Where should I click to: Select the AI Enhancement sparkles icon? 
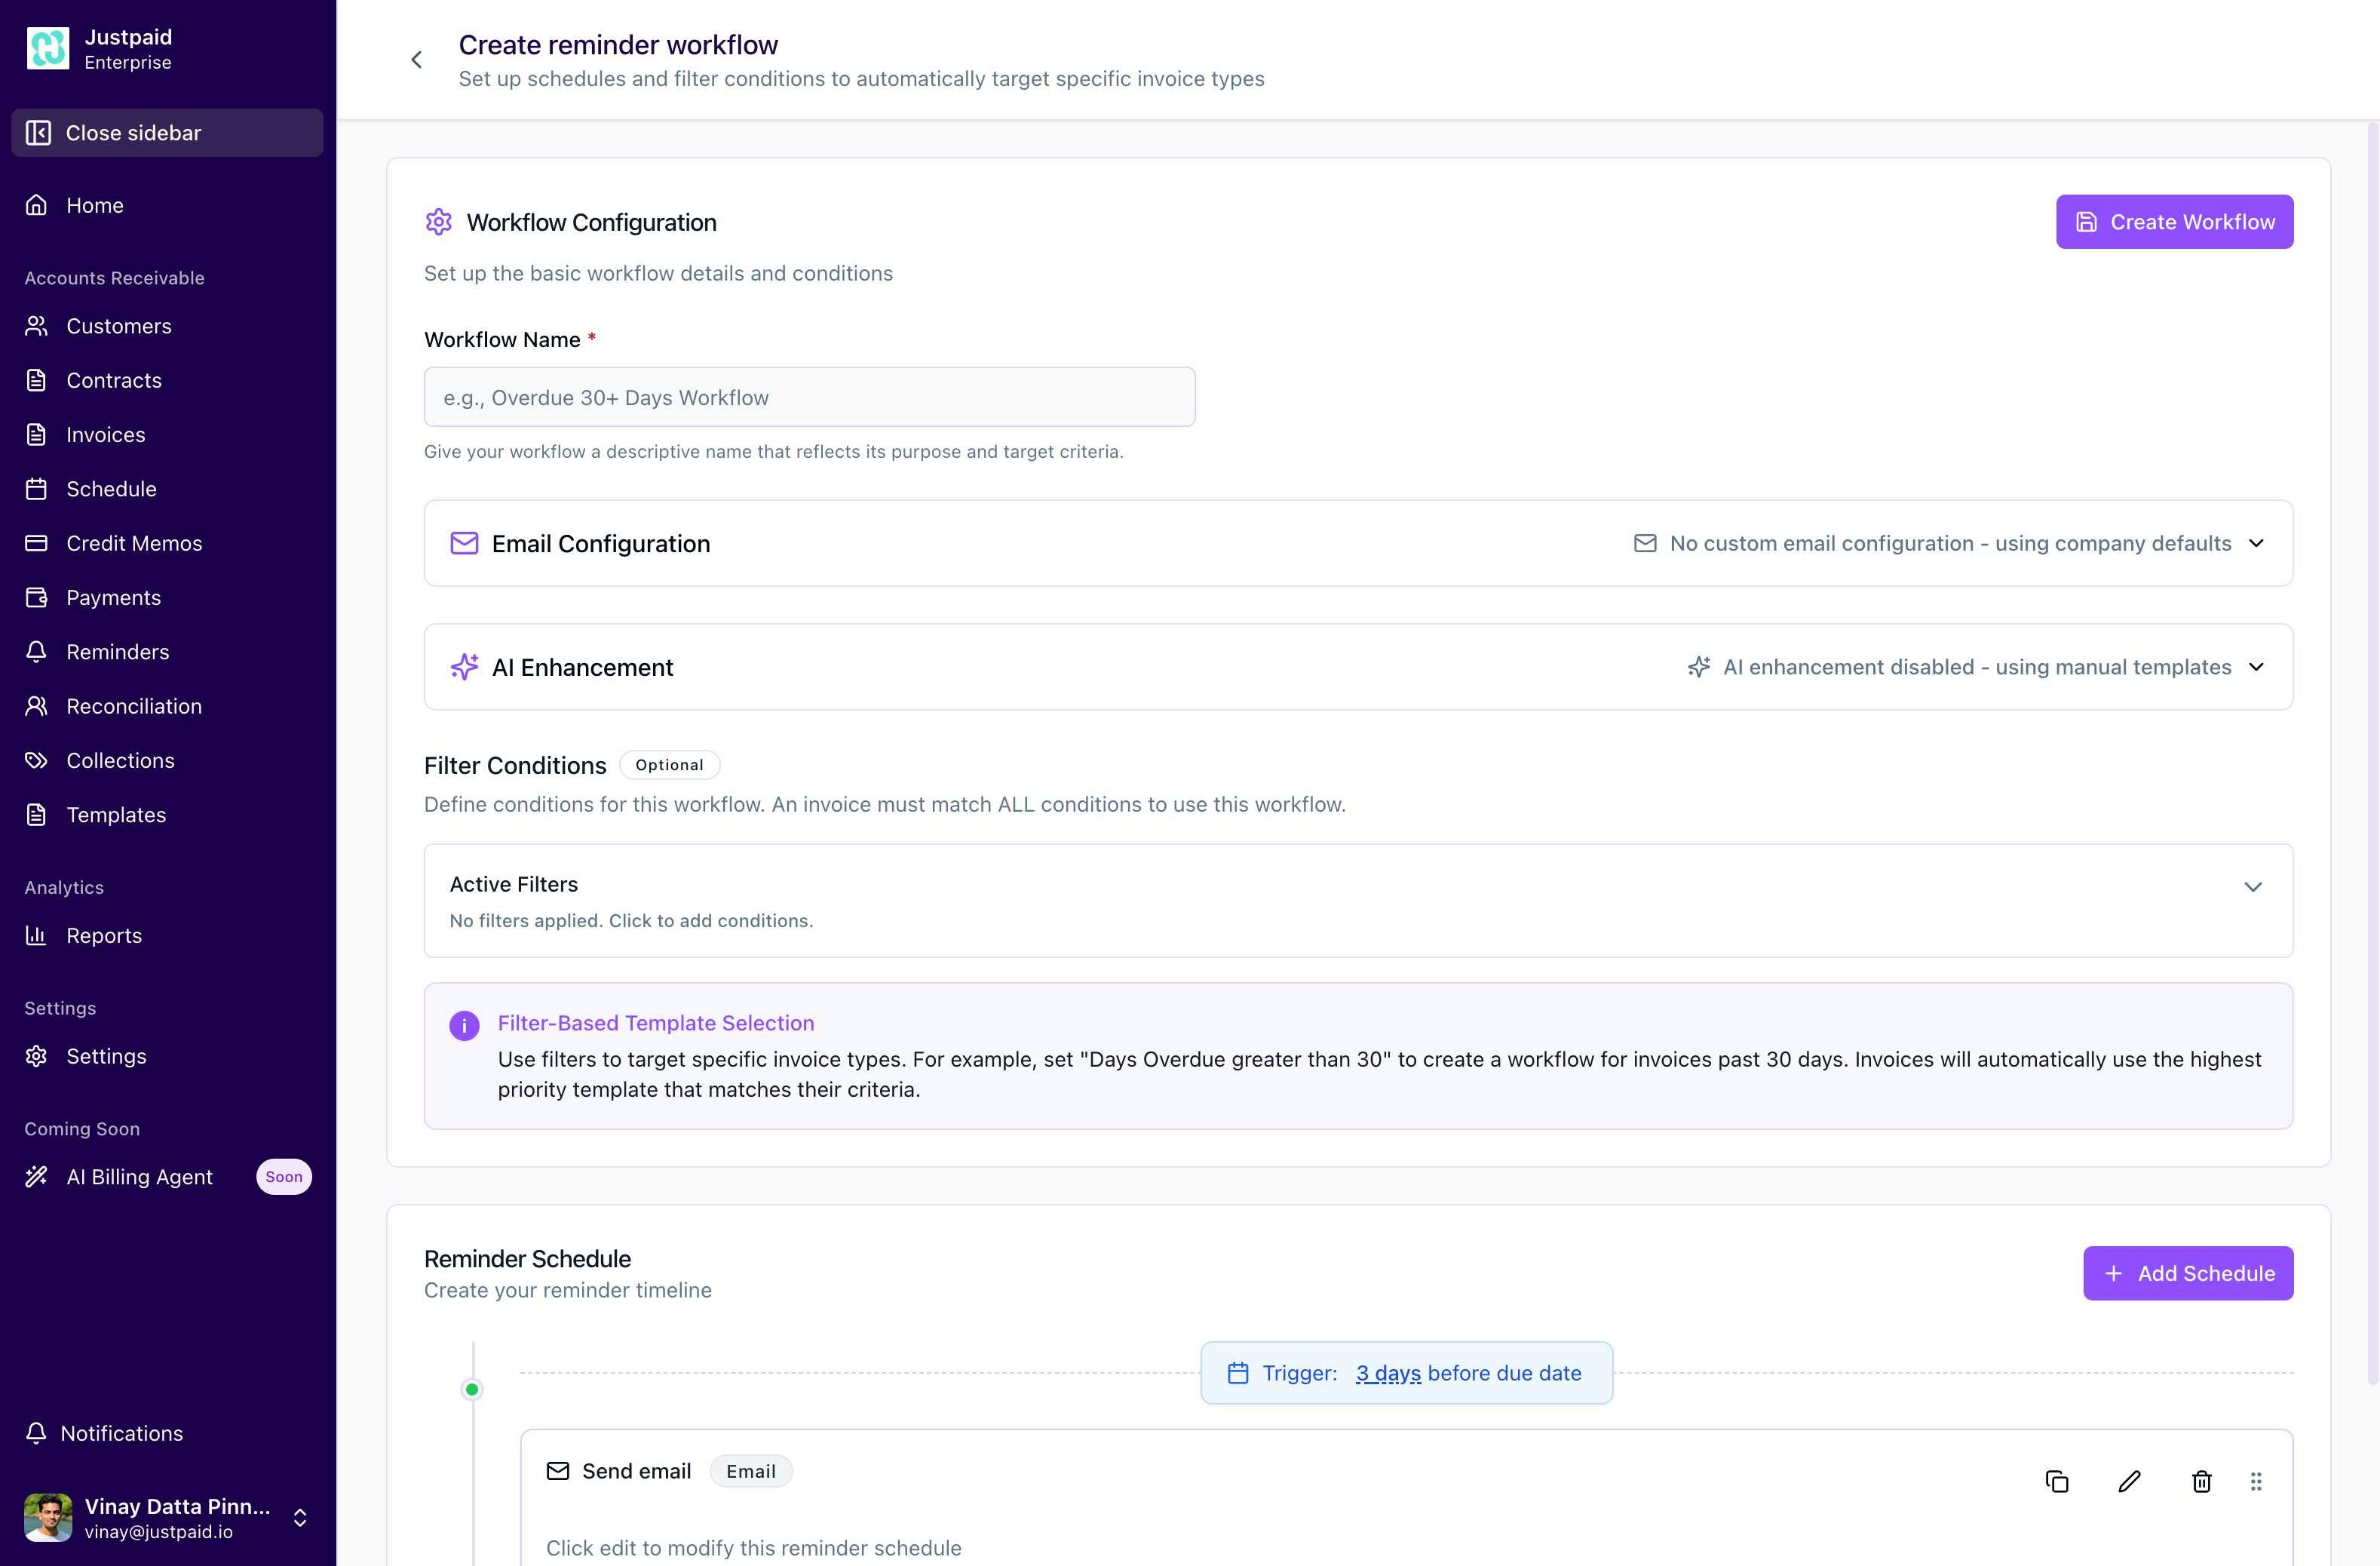[x=464, y=666]
